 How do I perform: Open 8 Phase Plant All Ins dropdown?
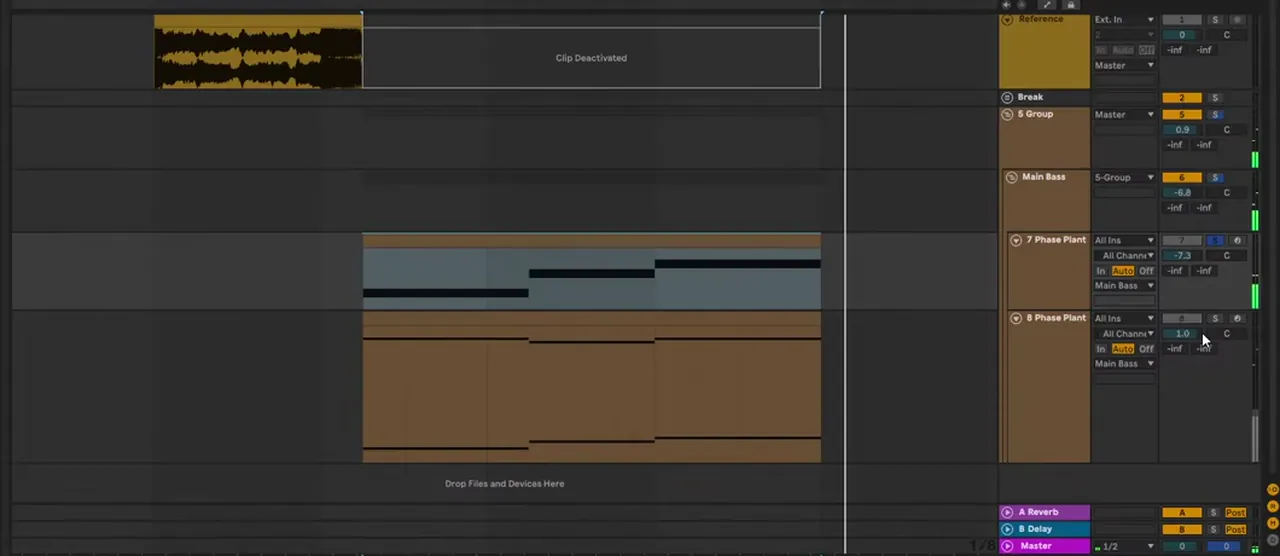click(x=1124, y=319)
